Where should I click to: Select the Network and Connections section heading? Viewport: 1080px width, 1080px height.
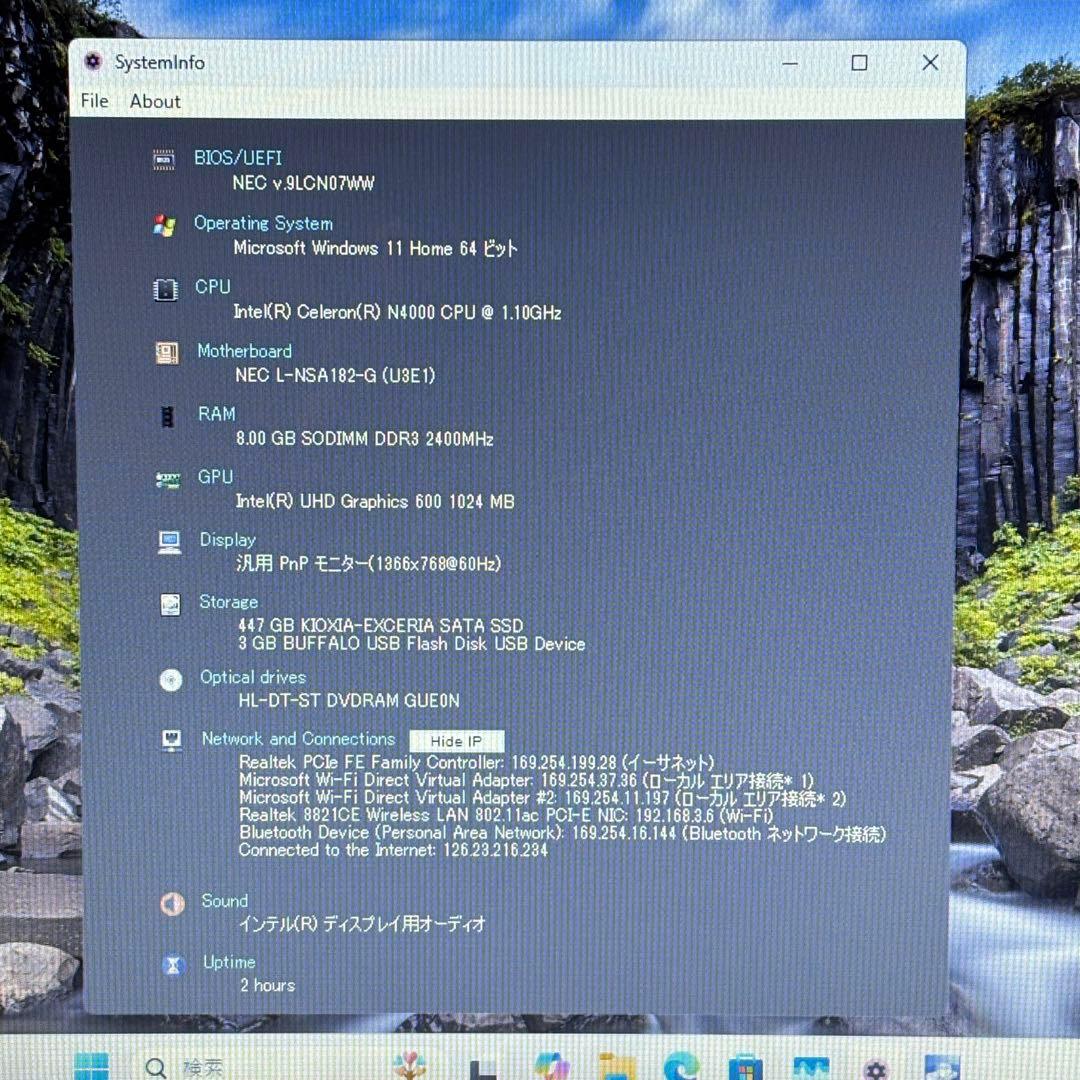pos(297,739)
